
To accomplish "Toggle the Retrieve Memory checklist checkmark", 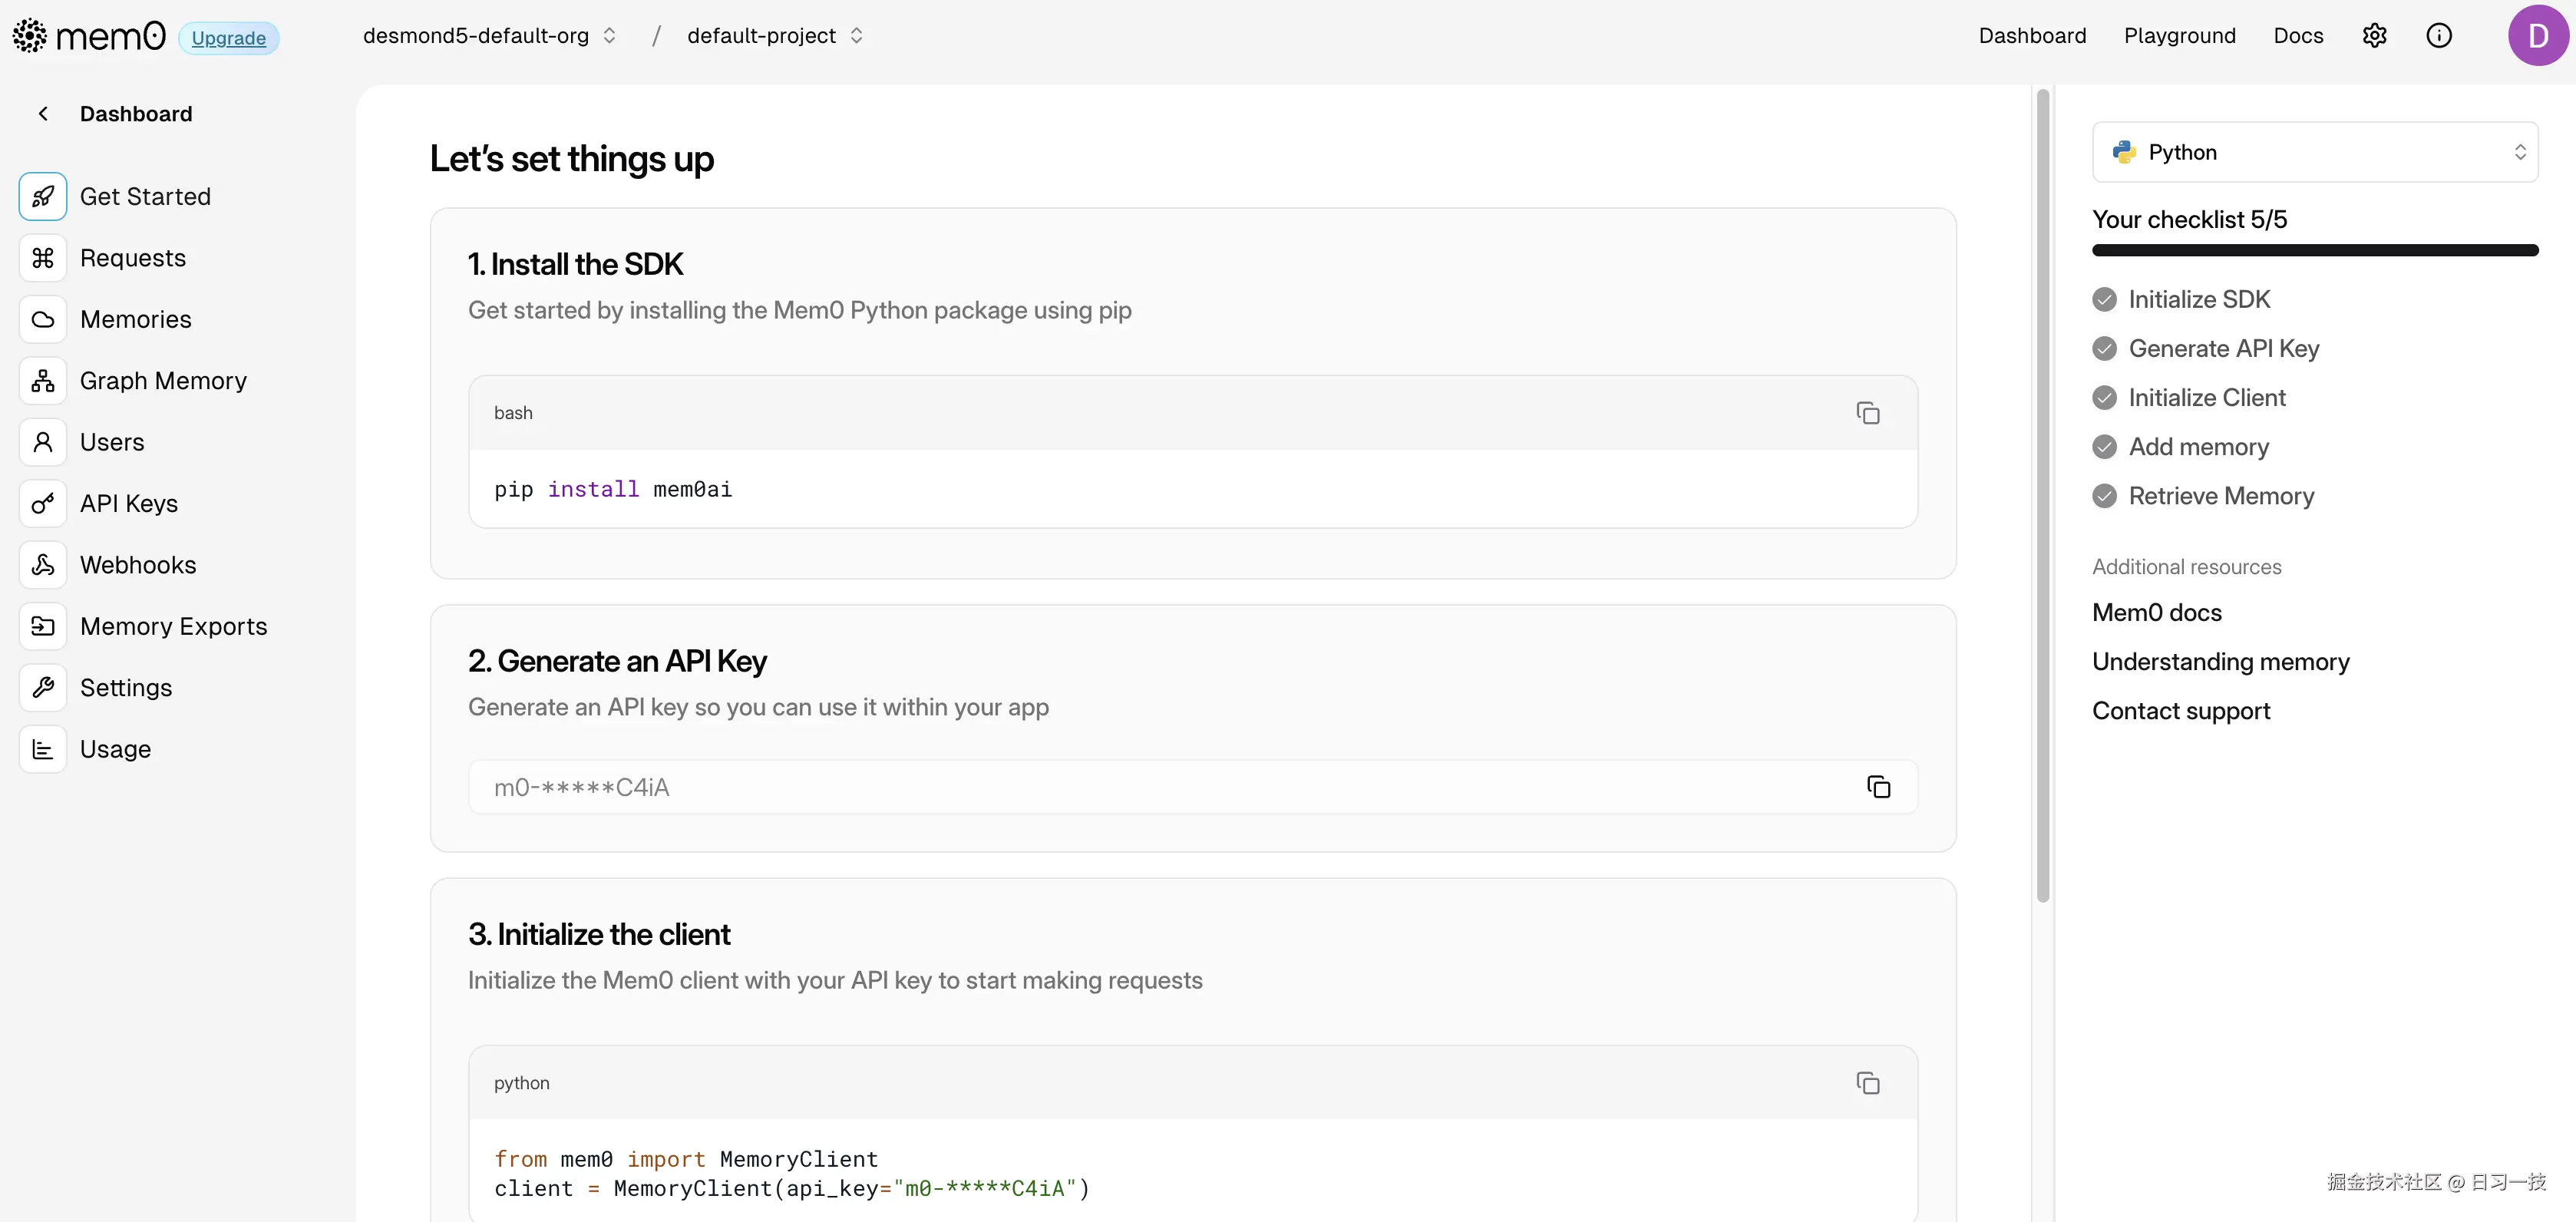I will coord(2104,496).
